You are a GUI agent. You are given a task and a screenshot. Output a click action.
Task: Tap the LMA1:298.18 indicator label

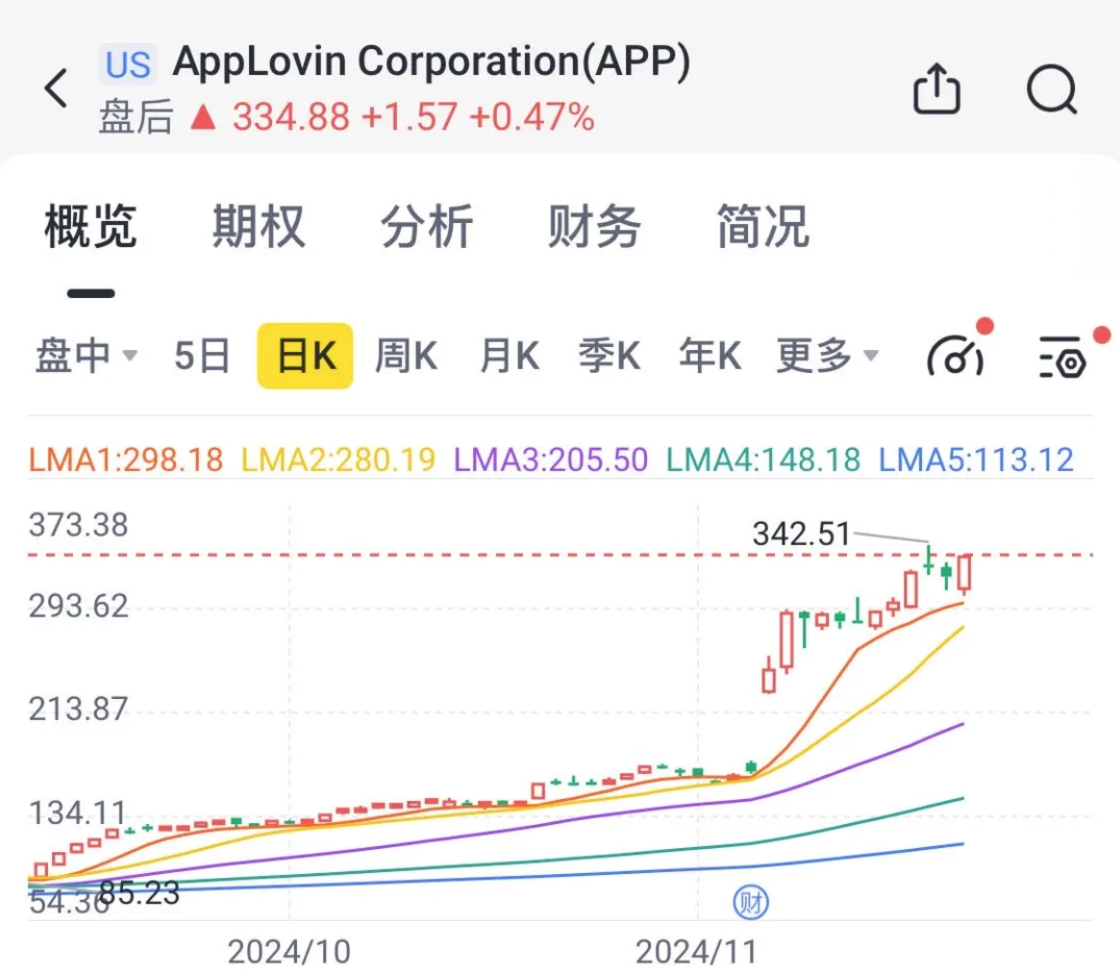(x=126, y=460)
